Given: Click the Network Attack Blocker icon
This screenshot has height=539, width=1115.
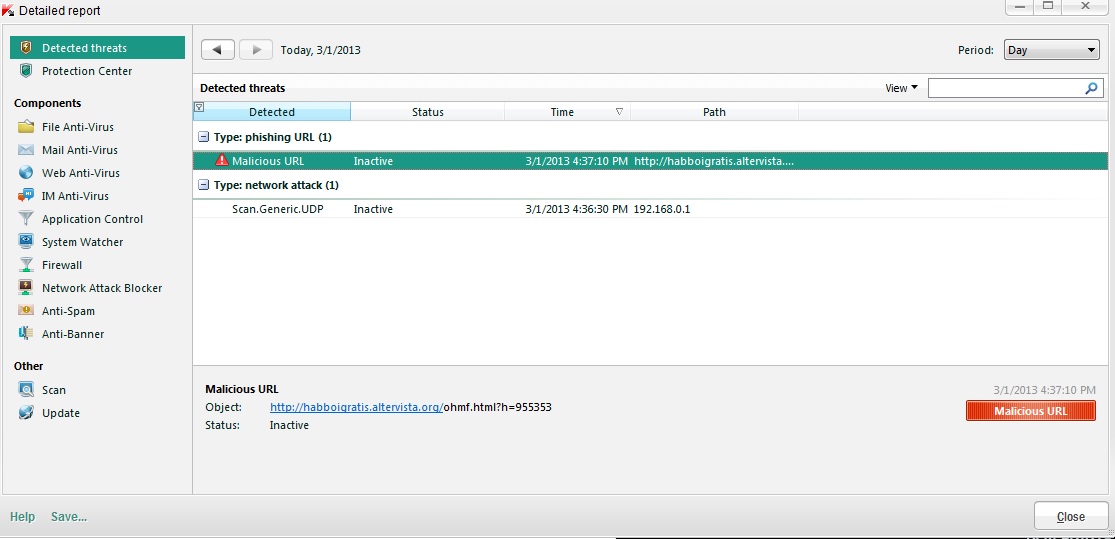Looking at the screenshot, I should pyautogui.click(x=26, y=287).
